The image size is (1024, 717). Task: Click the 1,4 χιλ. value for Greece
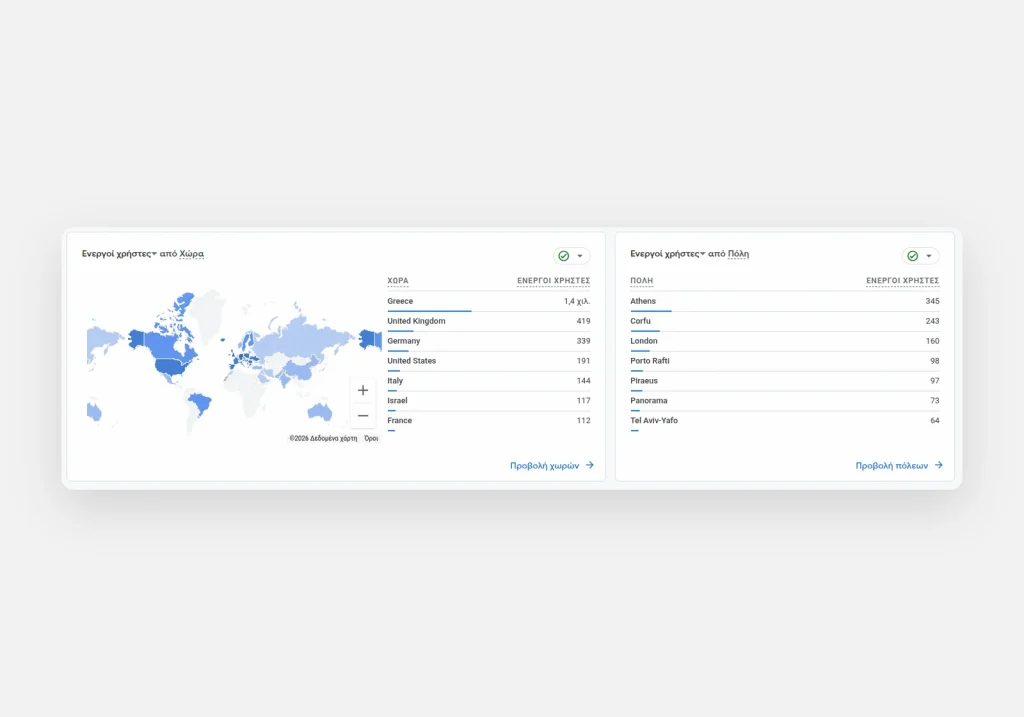[577, 301]
